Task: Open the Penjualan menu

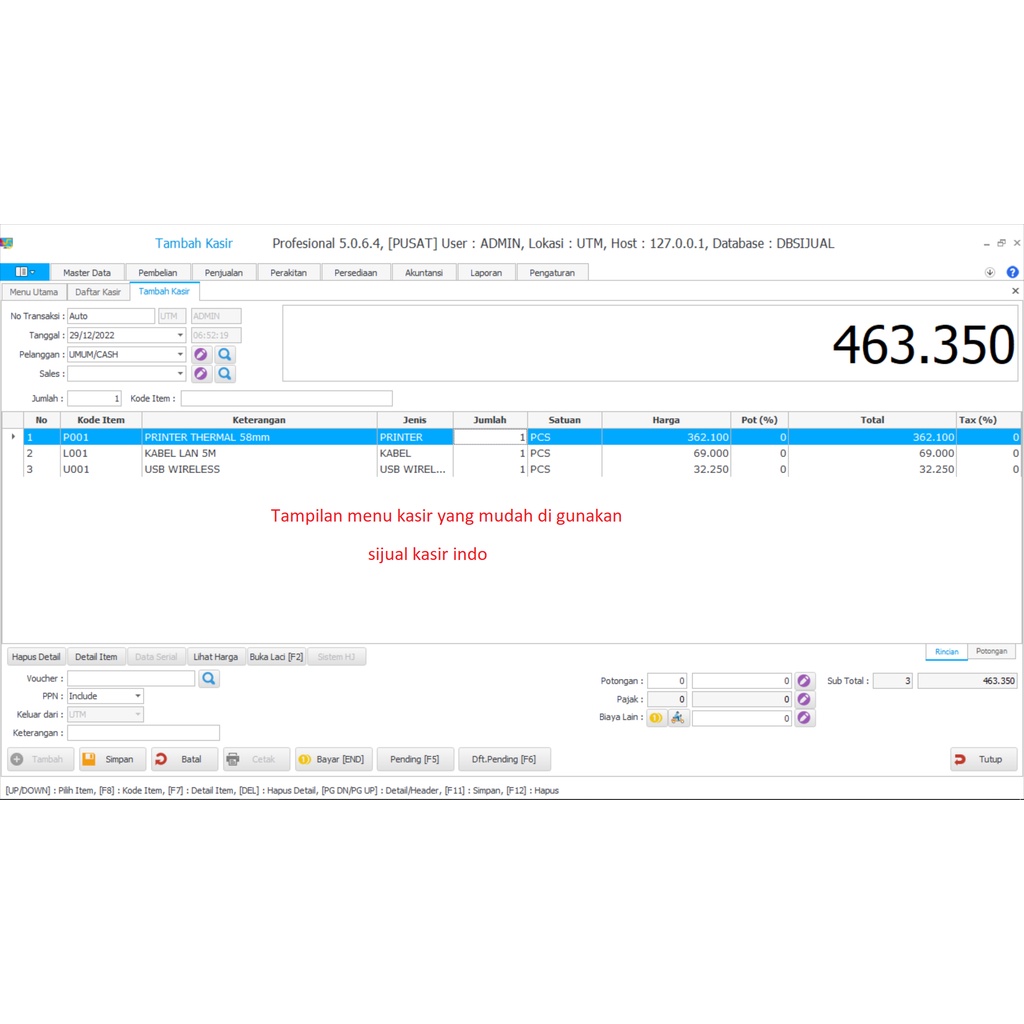Action: pyautogui.click(x=224, y=272)
